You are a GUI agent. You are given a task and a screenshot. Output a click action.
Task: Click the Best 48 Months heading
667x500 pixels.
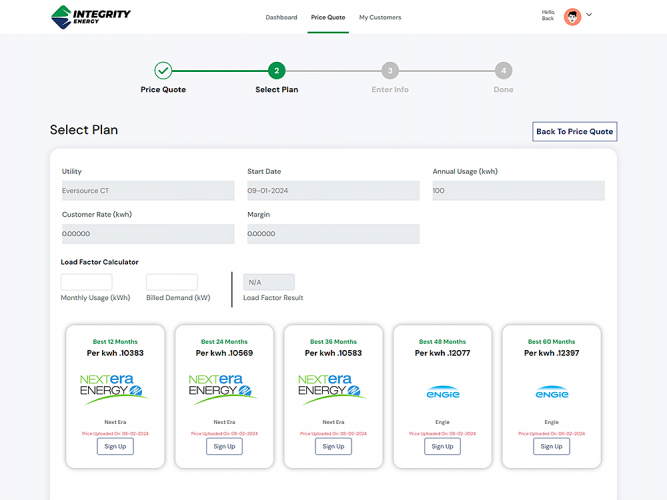pos(442,342)
